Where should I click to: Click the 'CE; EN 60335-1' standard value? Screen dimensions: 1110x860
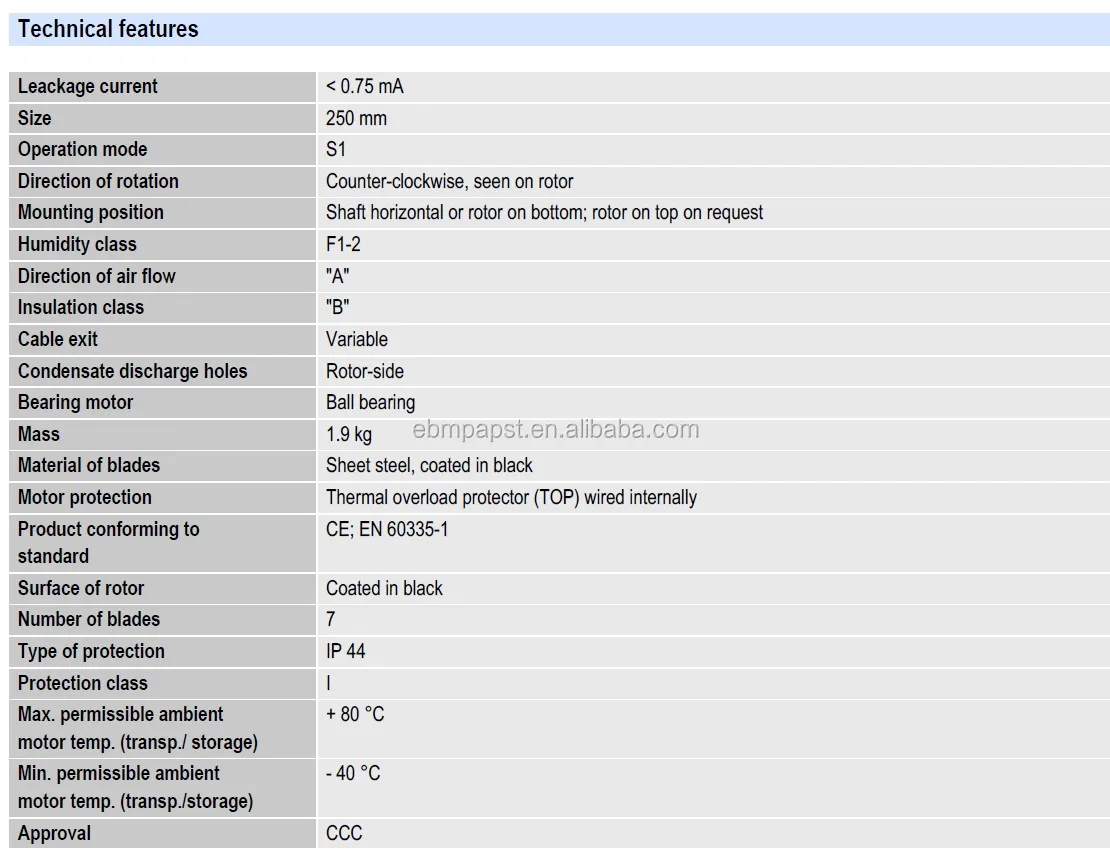click(x=387, y=529)
